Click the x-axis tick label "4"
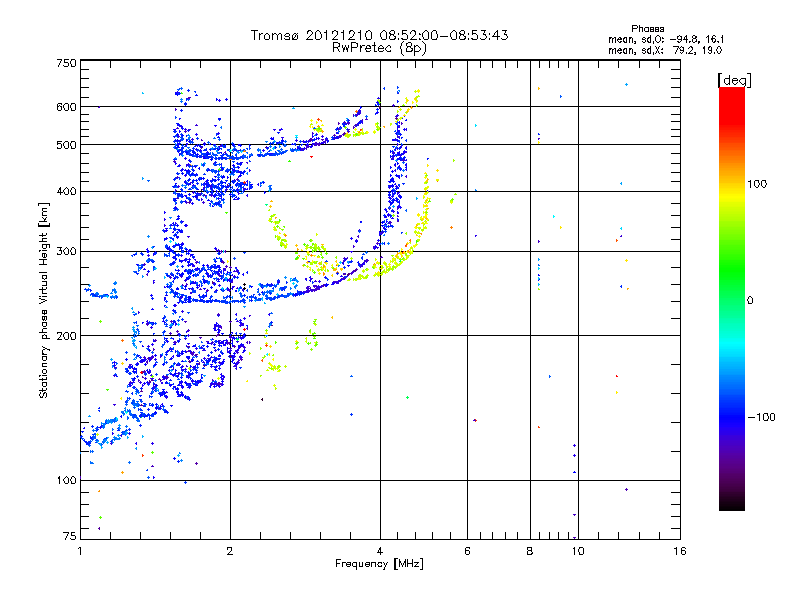The width and height of the screenshot is (800, 600). click(380, 551)
